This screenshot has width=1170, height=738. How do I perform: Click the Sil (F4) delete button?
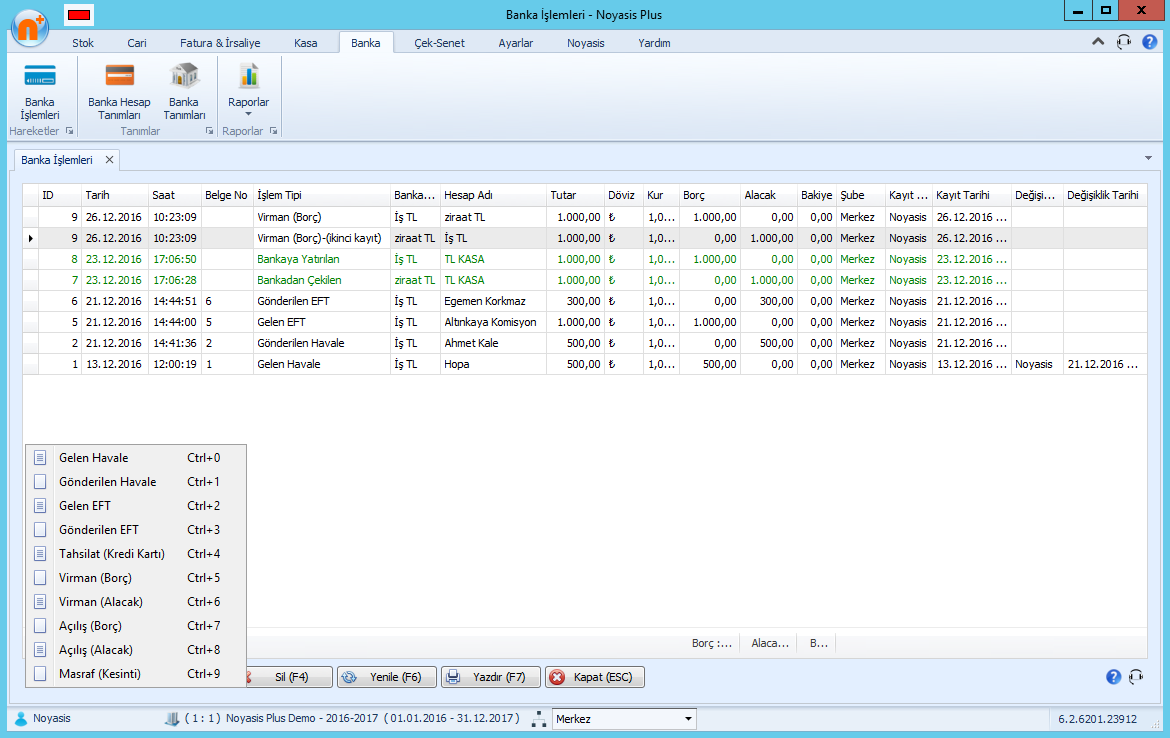tap(290, 677)
